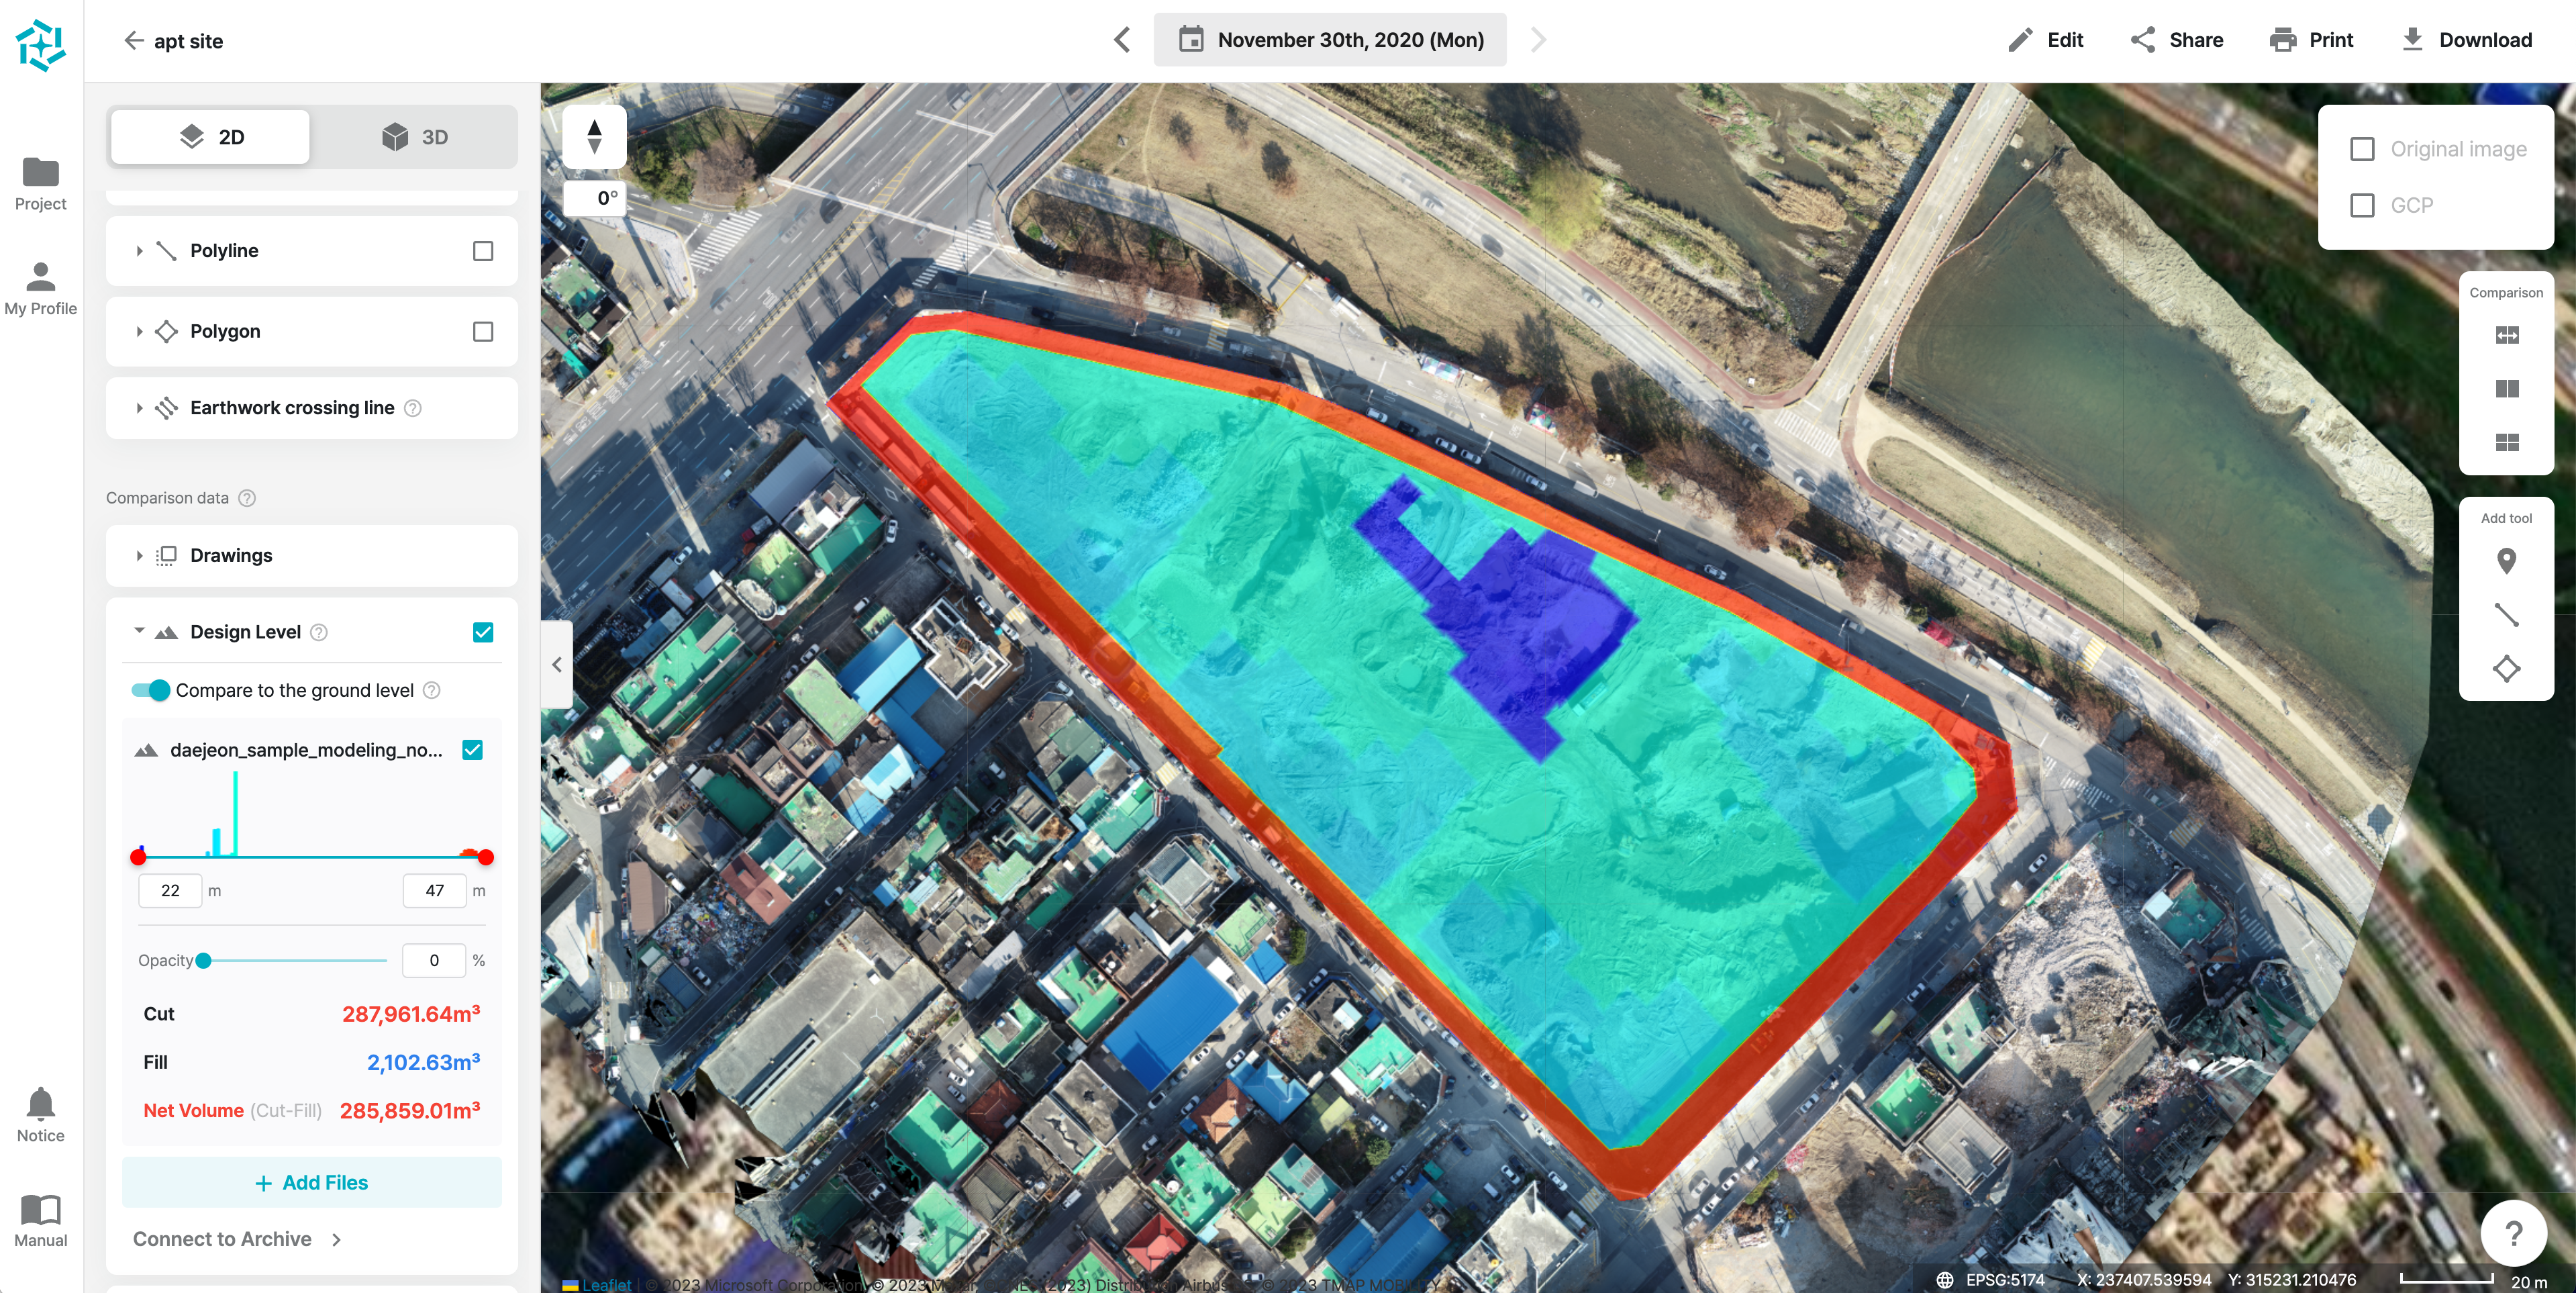Edit the Opacity percent field
This screenshot has width=2576, height=1293.
(x=434, y=960)
